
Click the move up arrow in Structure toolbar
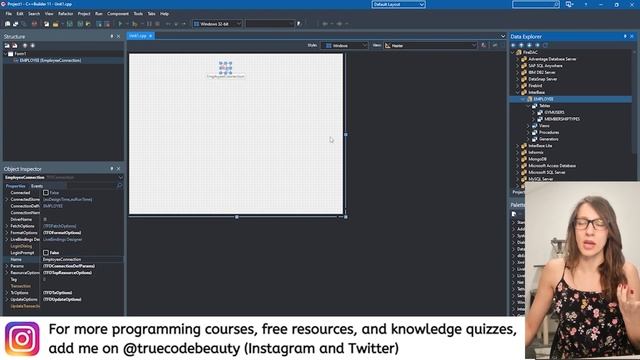pos(25,46)
